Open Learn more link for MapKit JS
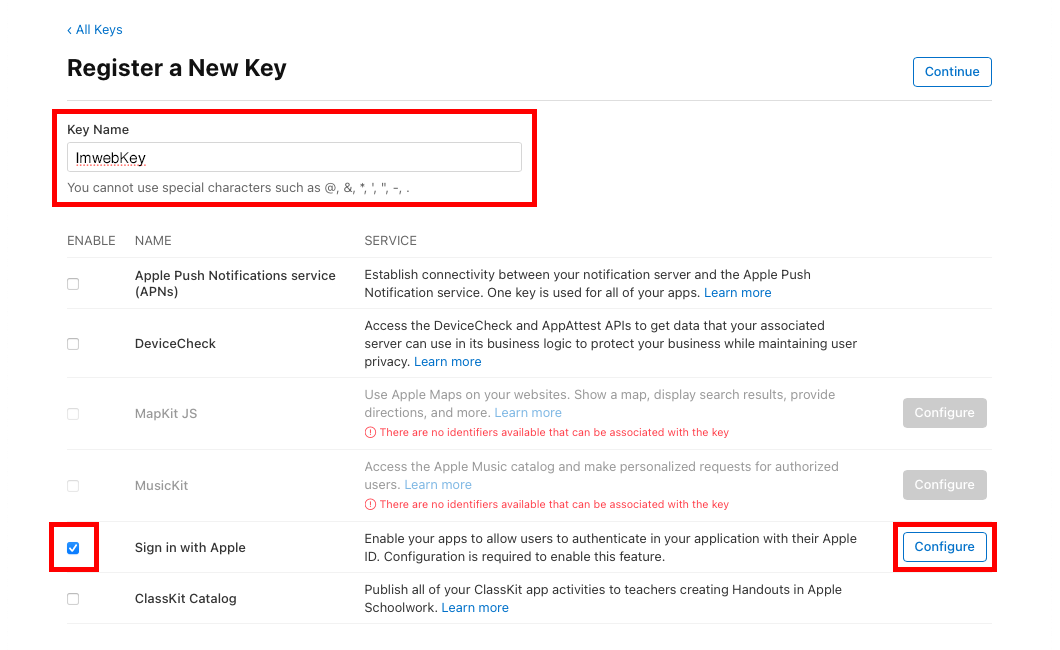The height and width of the screenshot is (650, 1060). (528, 413)
